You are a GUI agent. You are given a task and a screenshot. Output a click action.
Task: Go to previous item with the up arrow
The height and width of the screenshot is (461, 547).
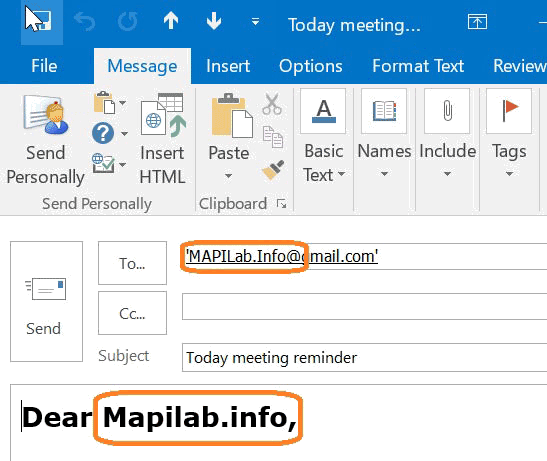pos(171,21)
